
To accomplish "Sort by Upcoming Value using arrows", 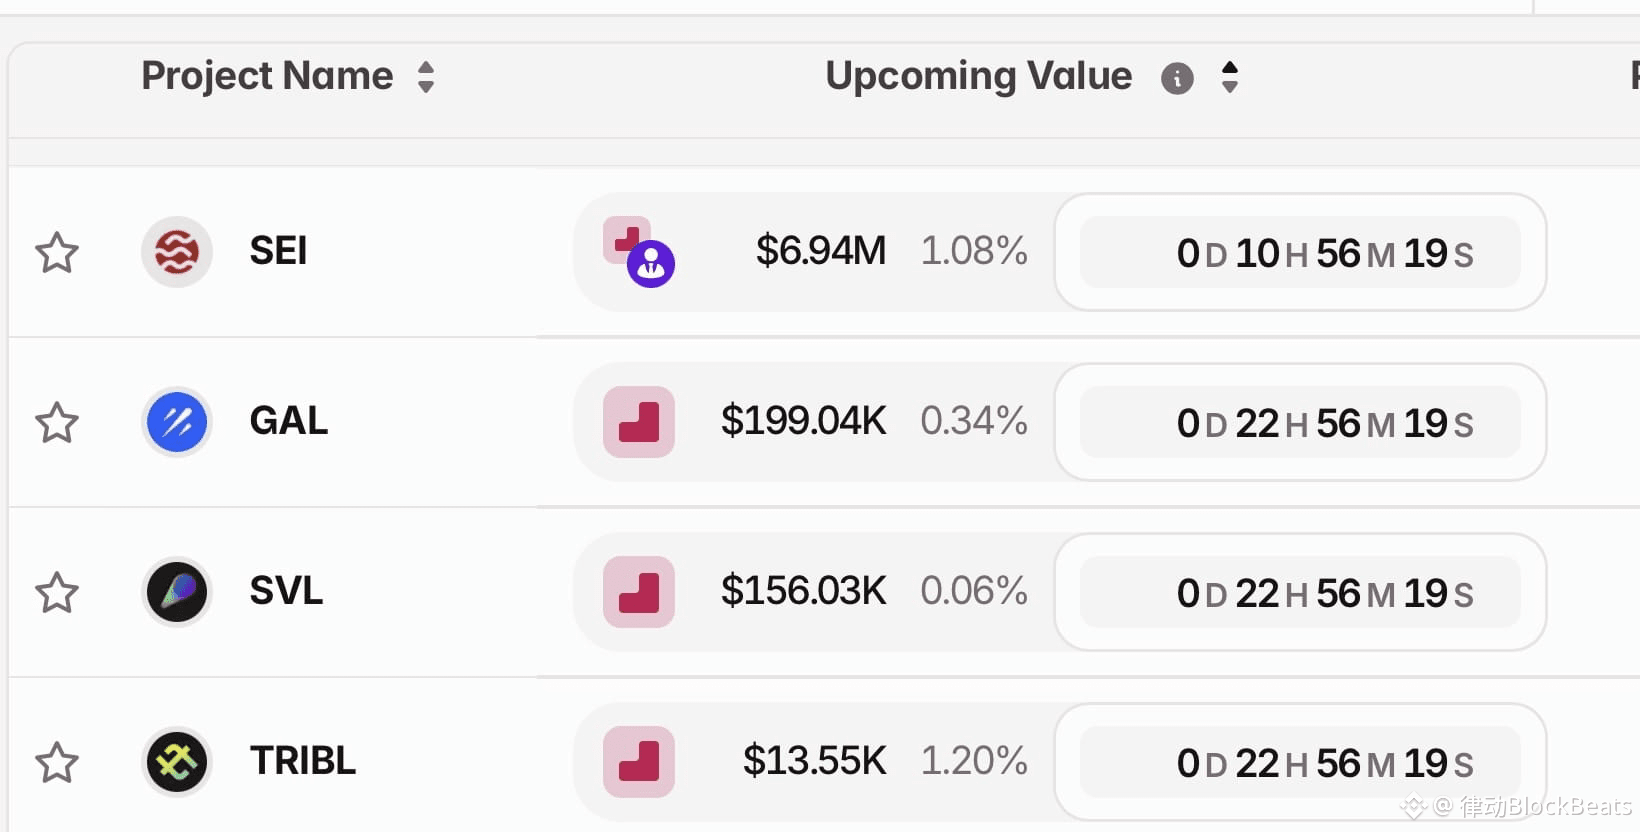I will pos(1230,77).
